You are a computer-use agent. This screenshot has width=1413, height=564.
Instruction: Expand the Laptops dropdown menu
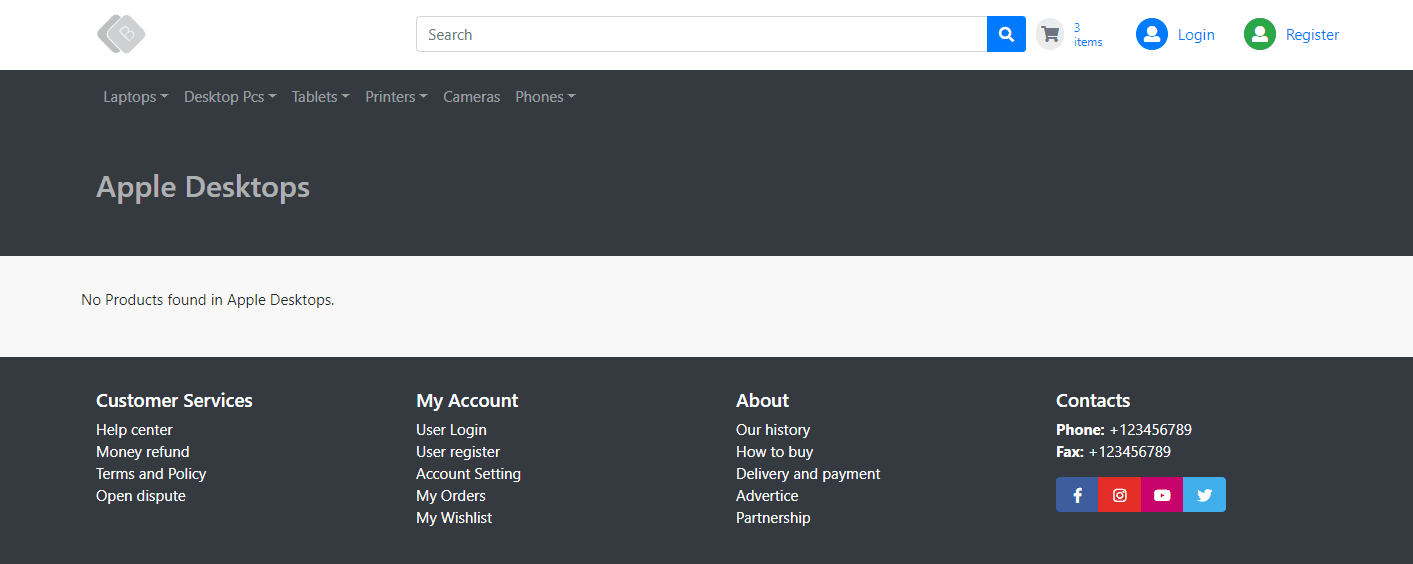(136, 97)
